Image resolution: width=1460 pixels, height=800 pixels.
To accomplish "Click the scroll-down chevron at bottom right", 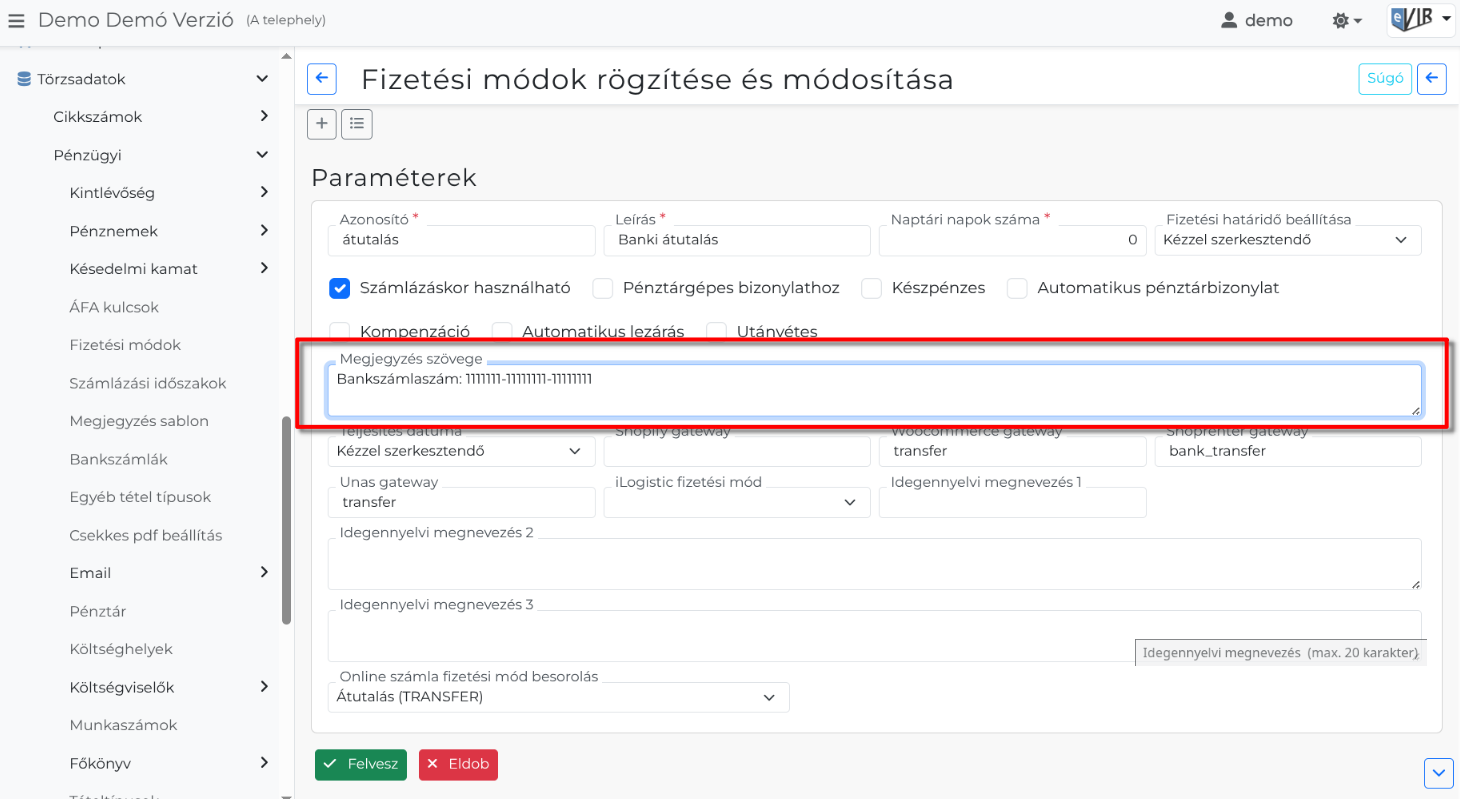I will click(1438, 773).
